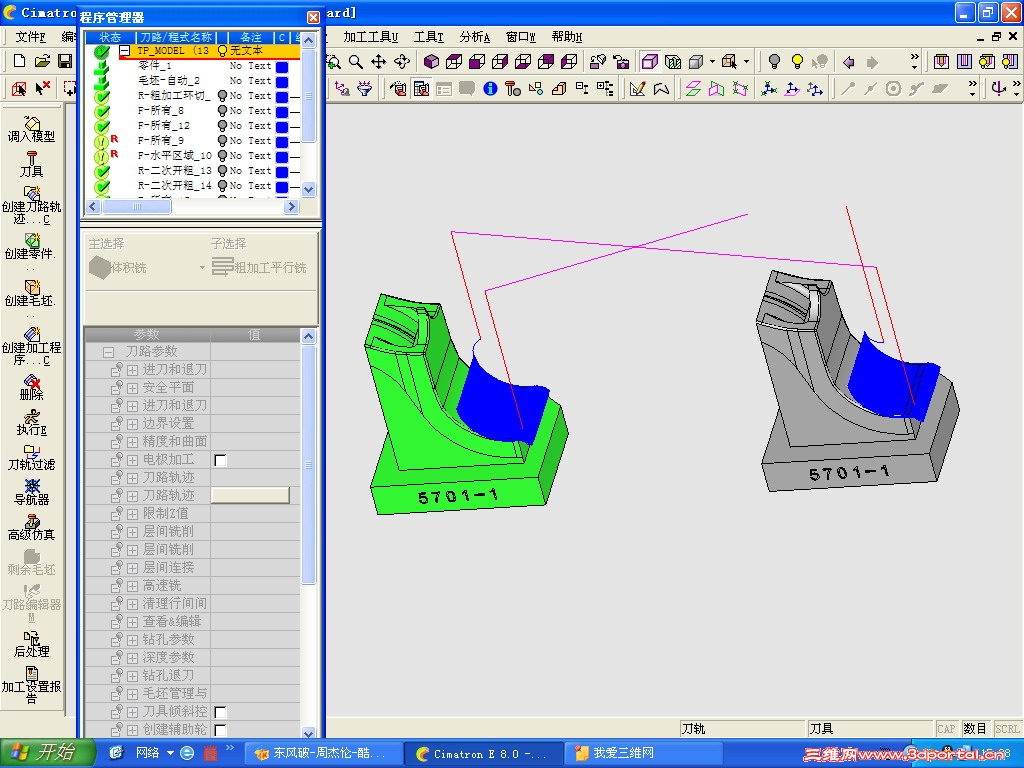Collapse the TP_MODEL tree node

[125, 50]
